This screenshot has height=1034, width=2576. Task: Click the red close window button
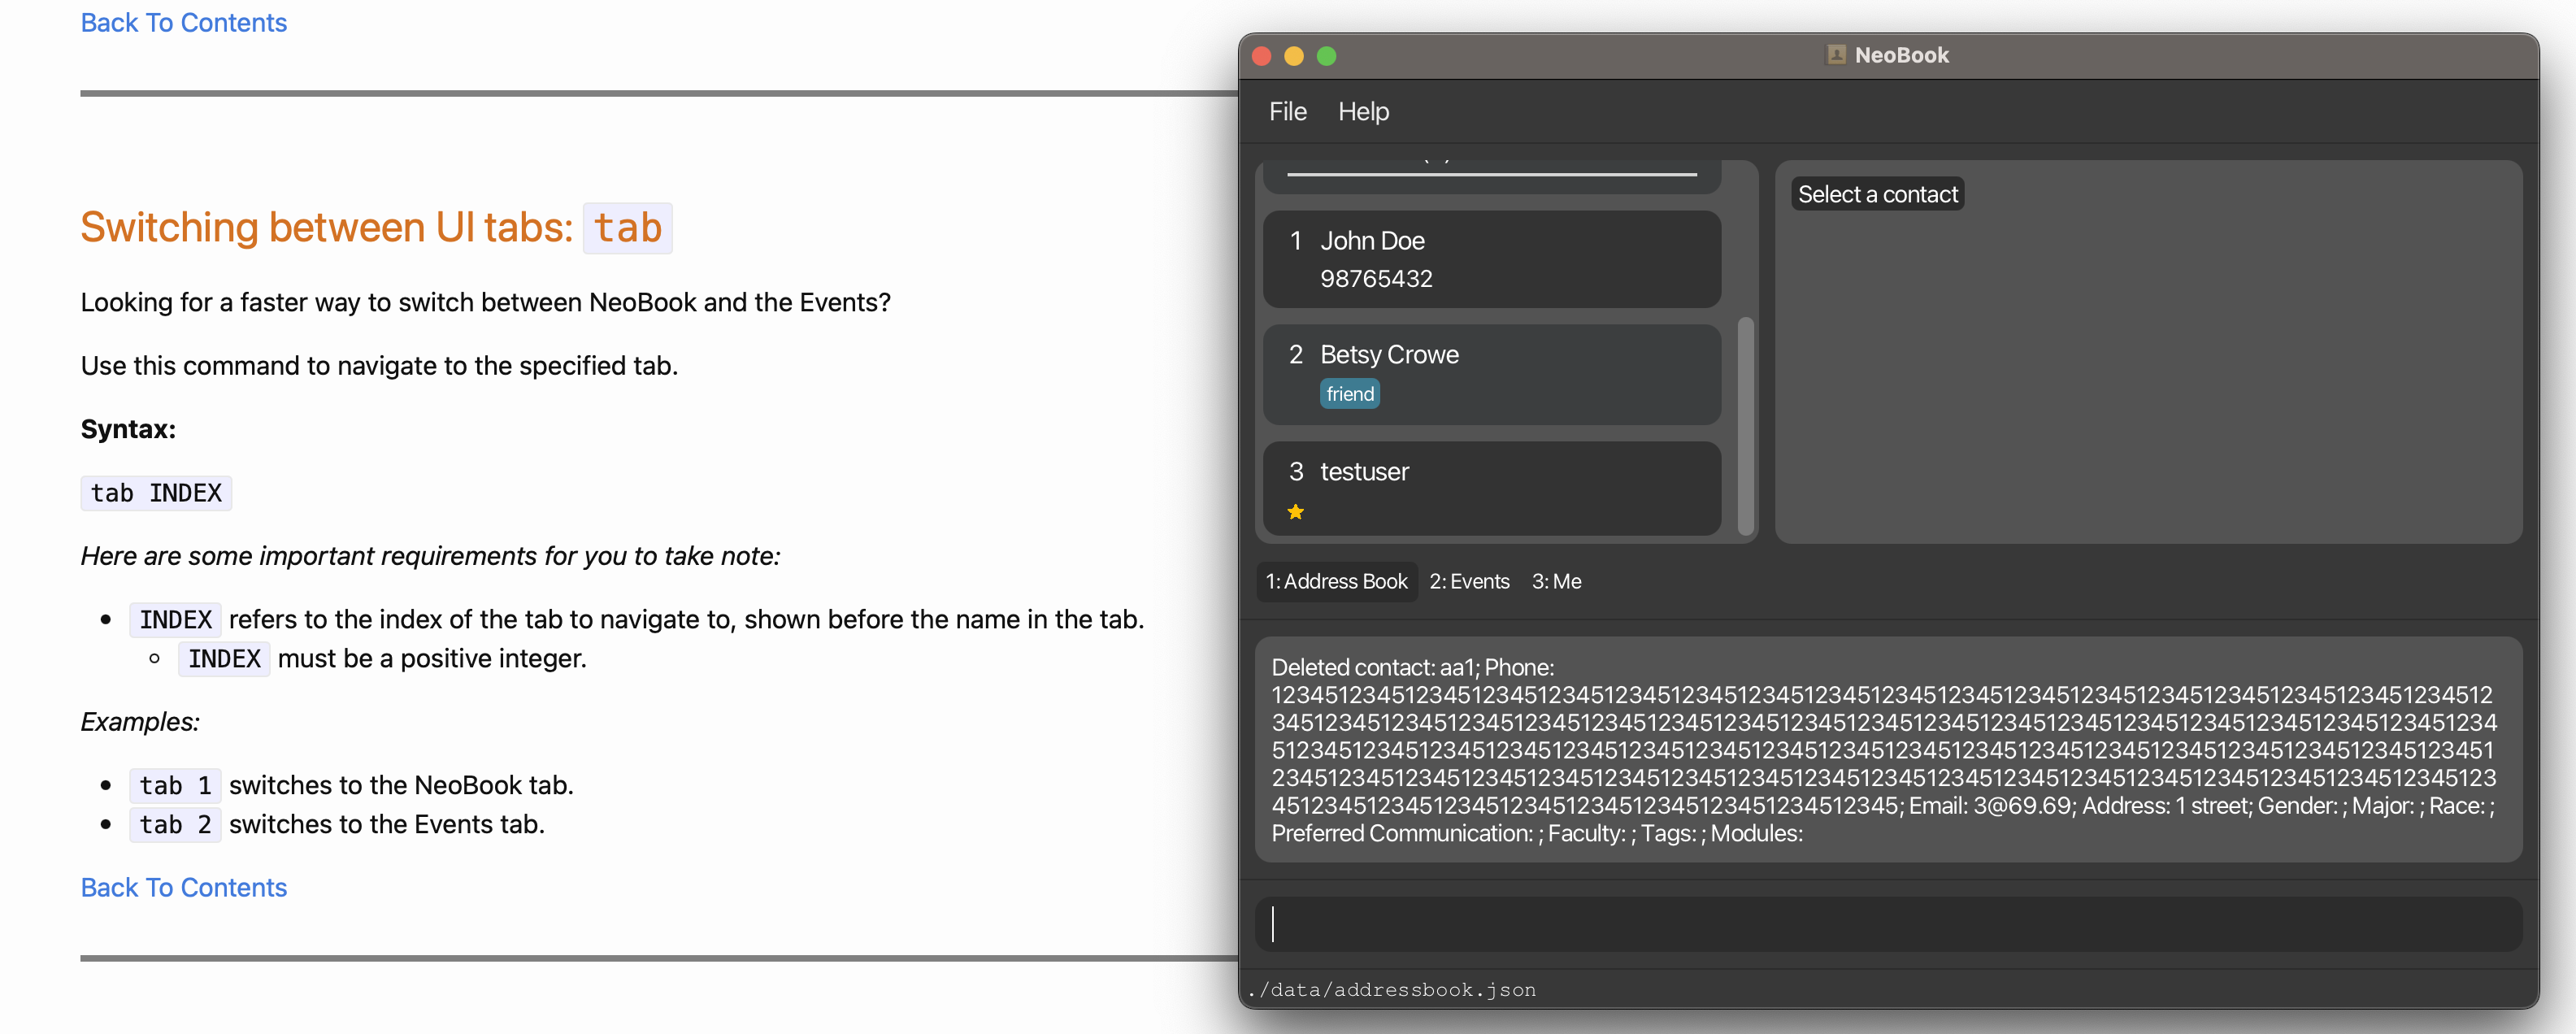click(x=1262, y=56)
